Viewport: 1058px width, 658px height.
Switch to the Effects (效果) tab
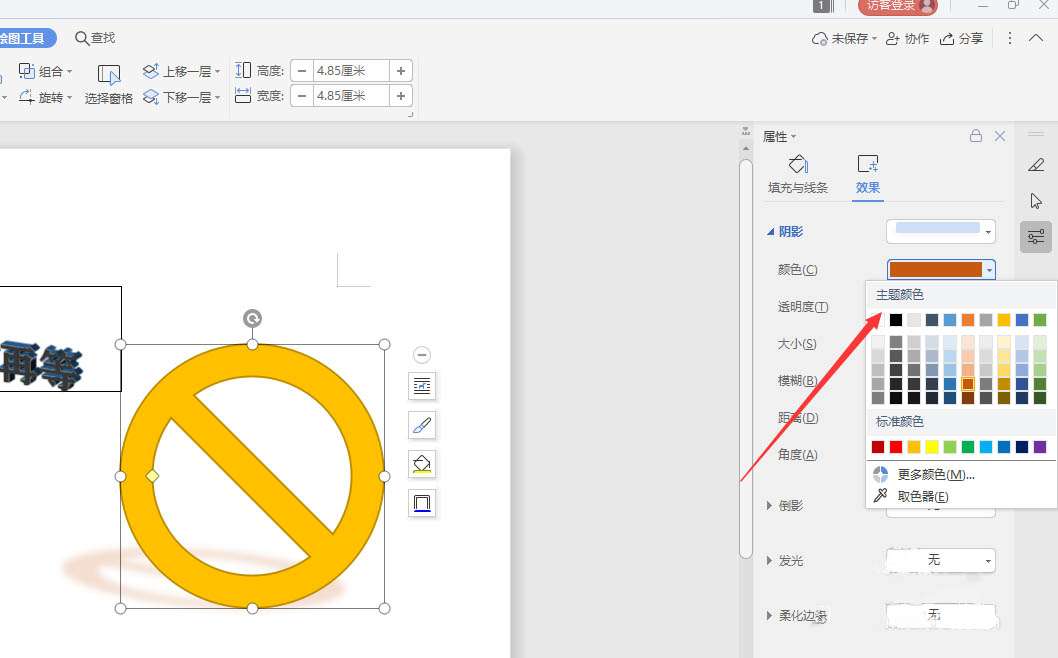point(867,174)
